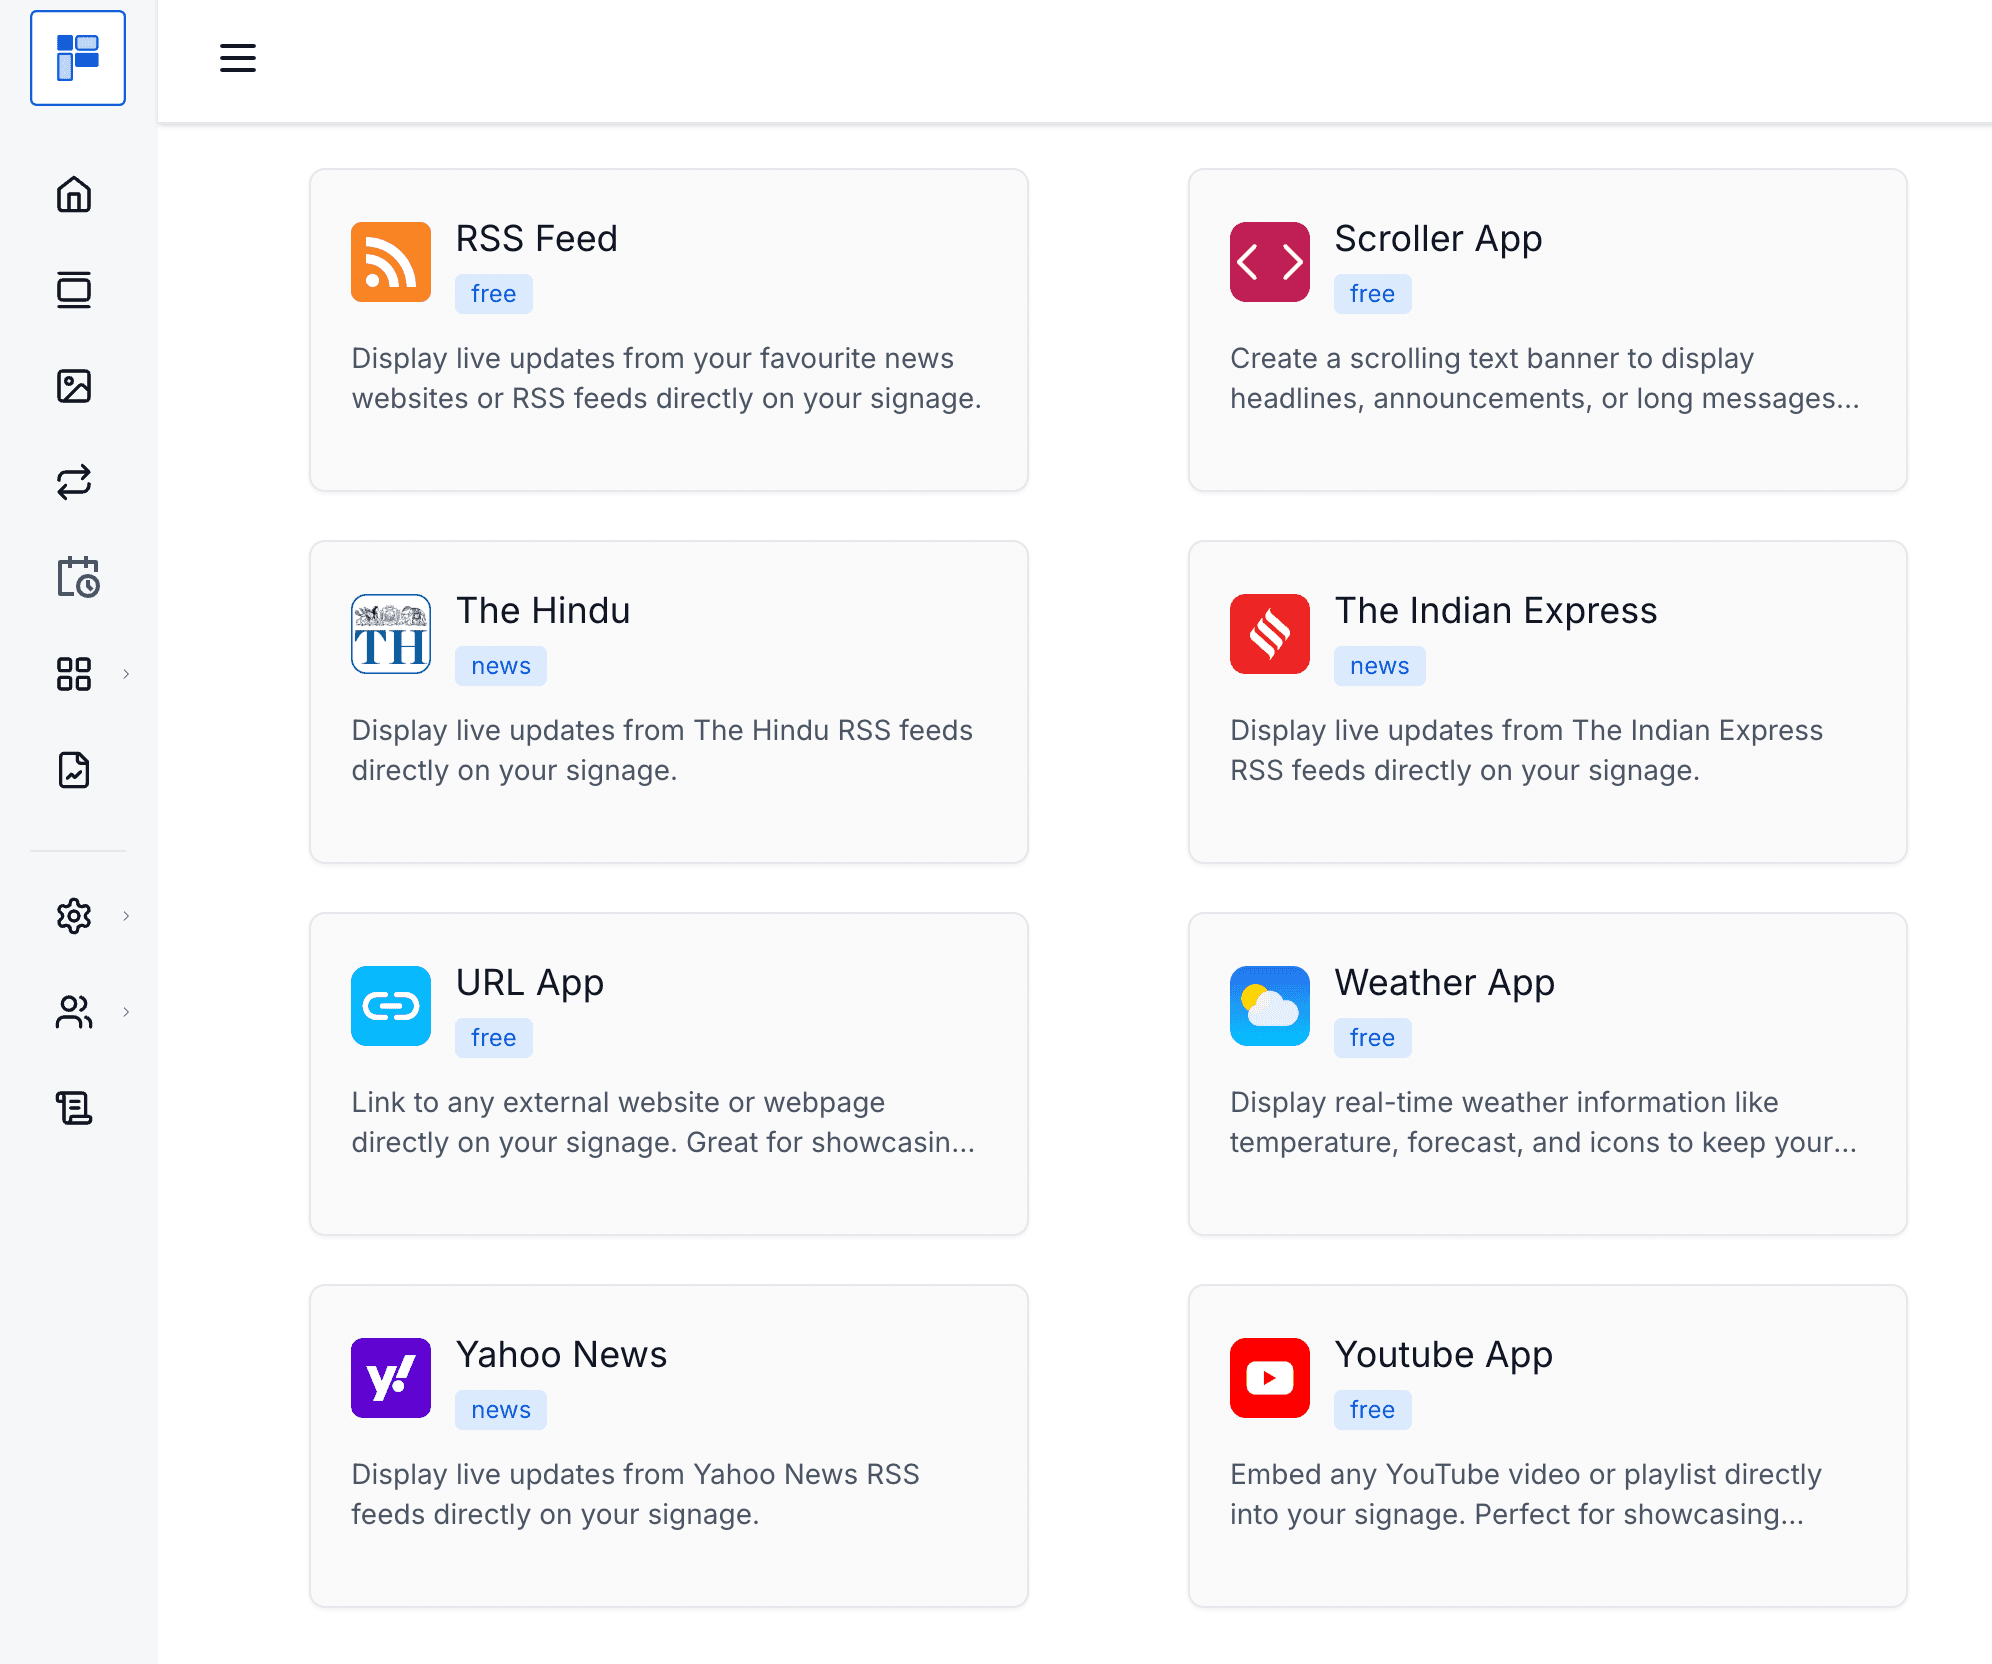Screen dimensions: 1992x1664
Task: Expand the apps grid submenu chevron
Action: (x=126, y=674)
